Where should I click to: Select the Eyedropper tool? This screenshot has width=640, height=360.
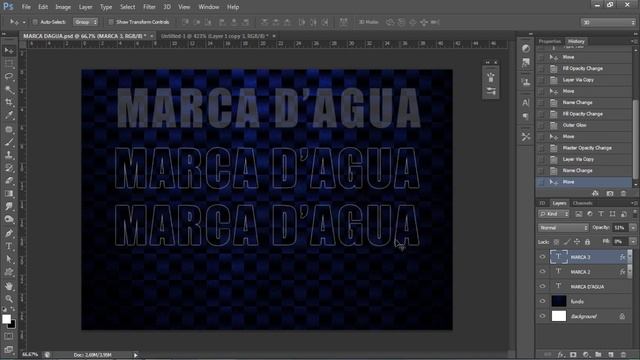click(x=9, y=116)
